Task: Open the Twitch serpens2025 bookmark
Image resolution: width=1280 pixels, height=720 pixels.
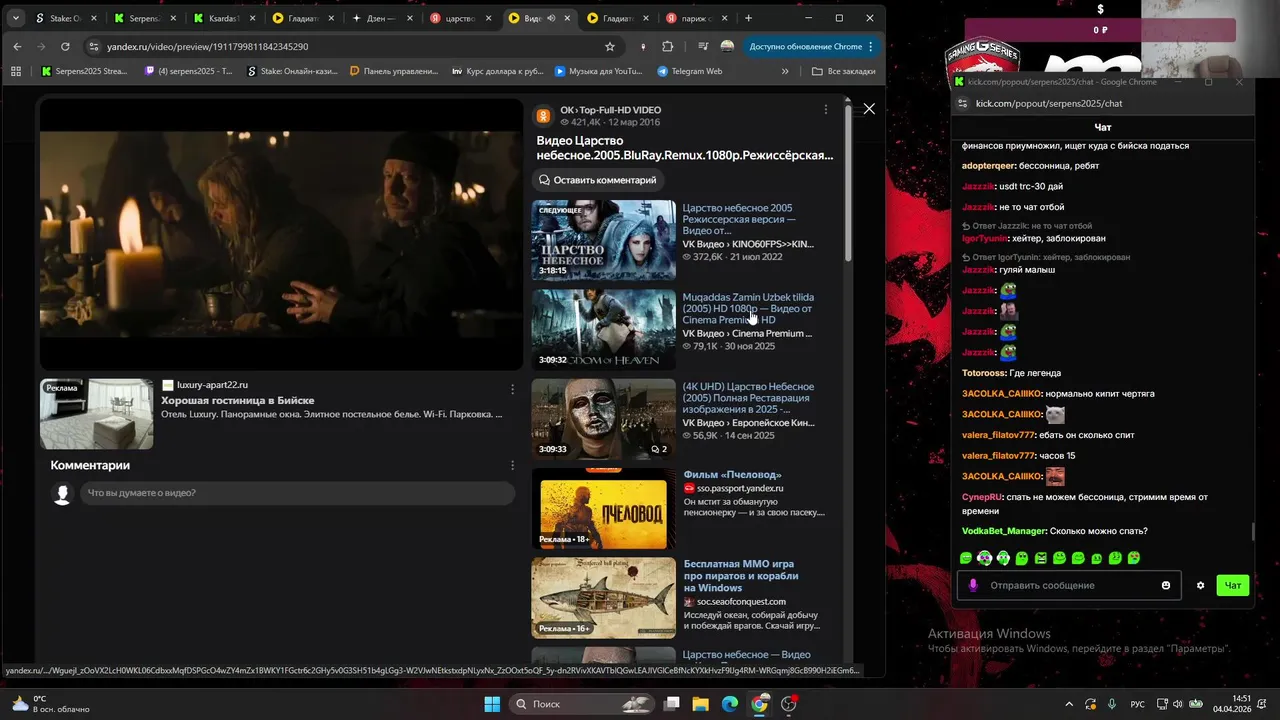Action: (189, 71)
